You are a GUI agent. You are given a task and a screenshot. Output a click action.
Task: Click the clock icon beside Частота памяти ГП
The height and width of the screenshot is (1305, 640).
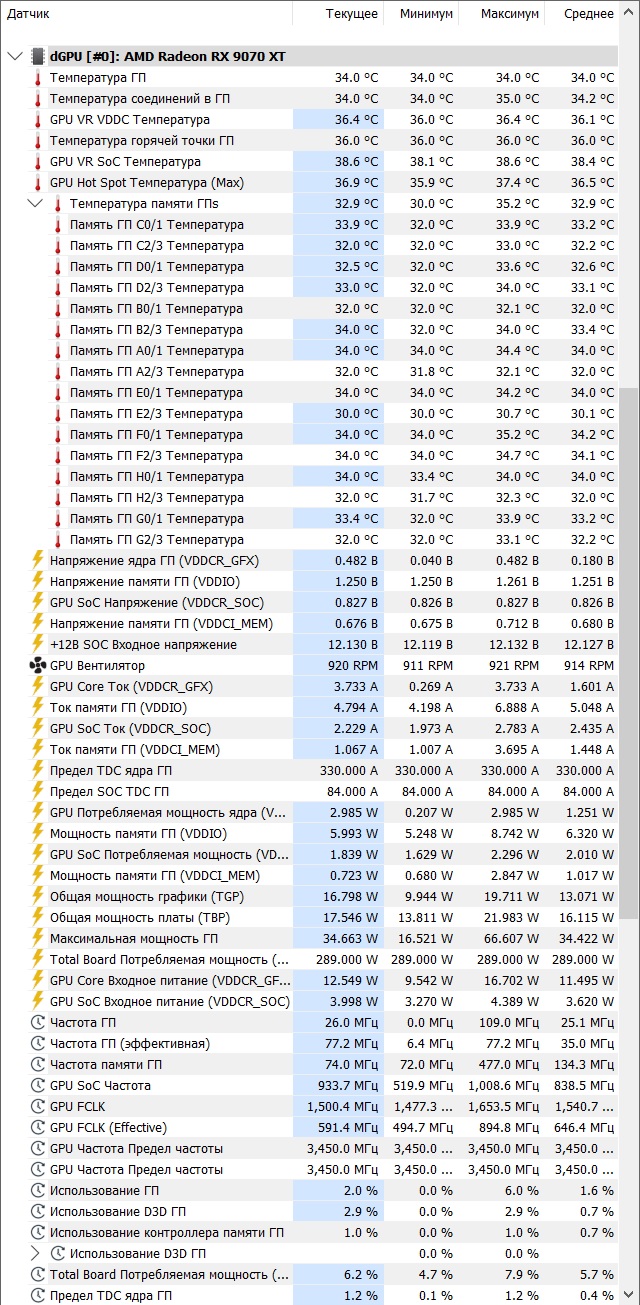(38, 1065)
